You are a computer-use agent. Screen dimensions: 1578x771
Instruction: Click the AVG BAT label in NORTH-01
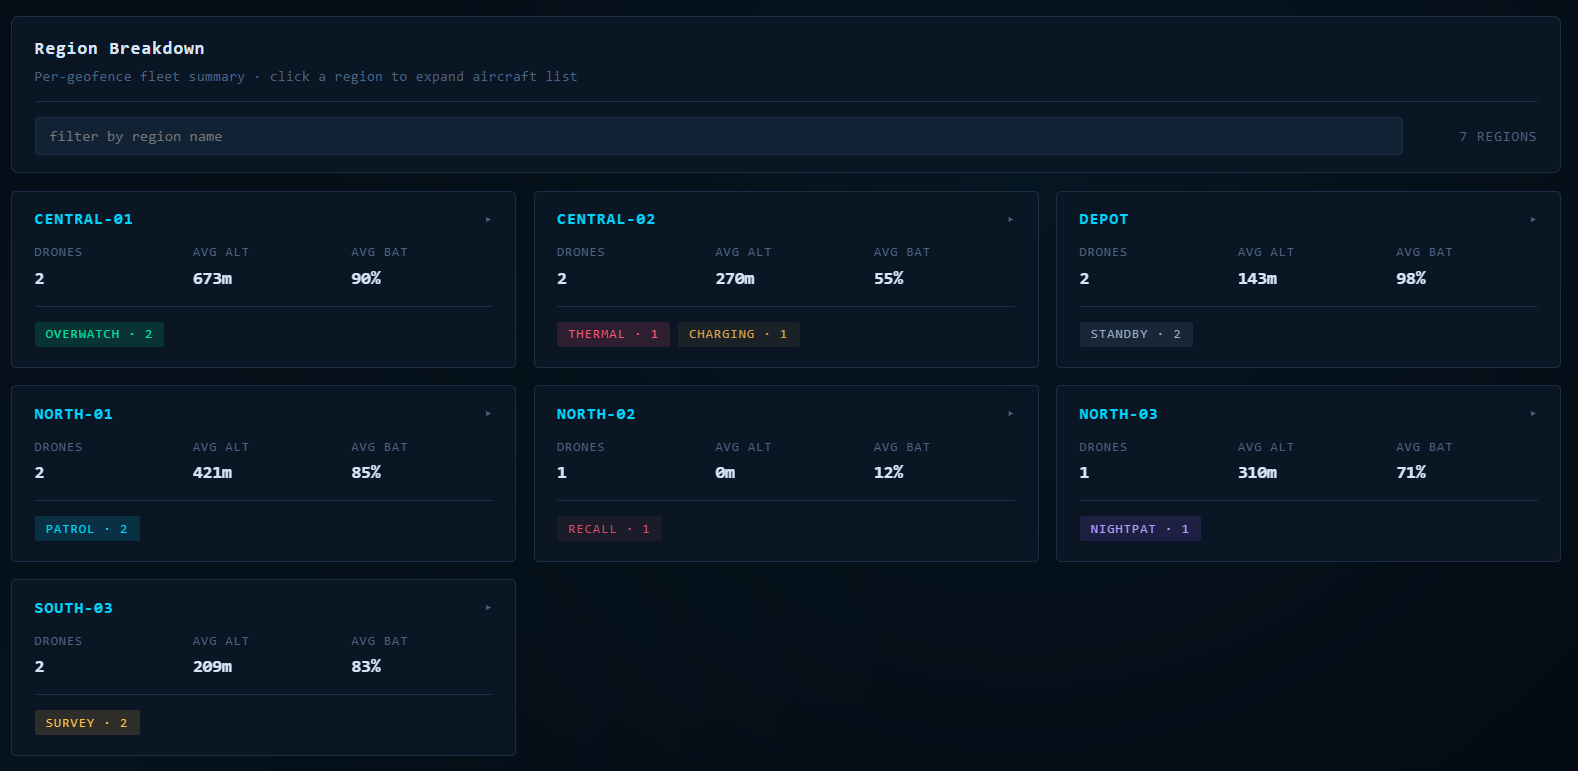379,447
